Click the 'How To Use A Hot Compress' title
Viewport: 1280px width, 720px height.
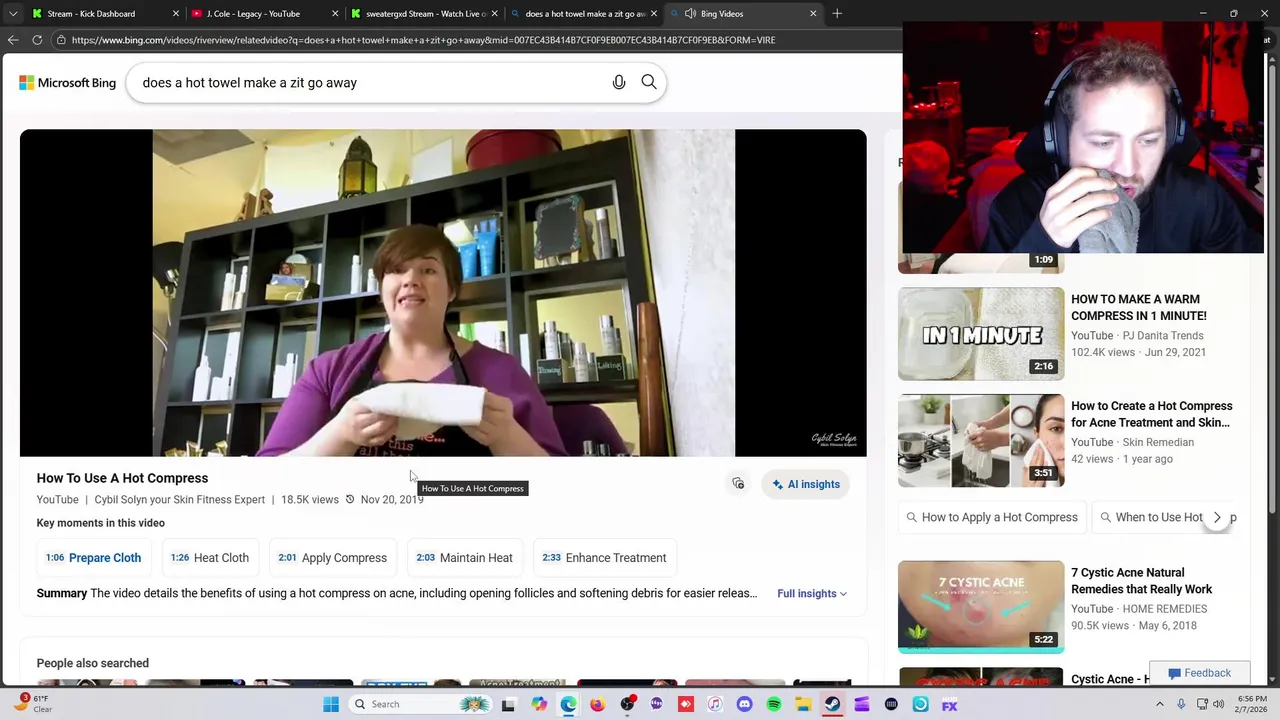(122, 478)
